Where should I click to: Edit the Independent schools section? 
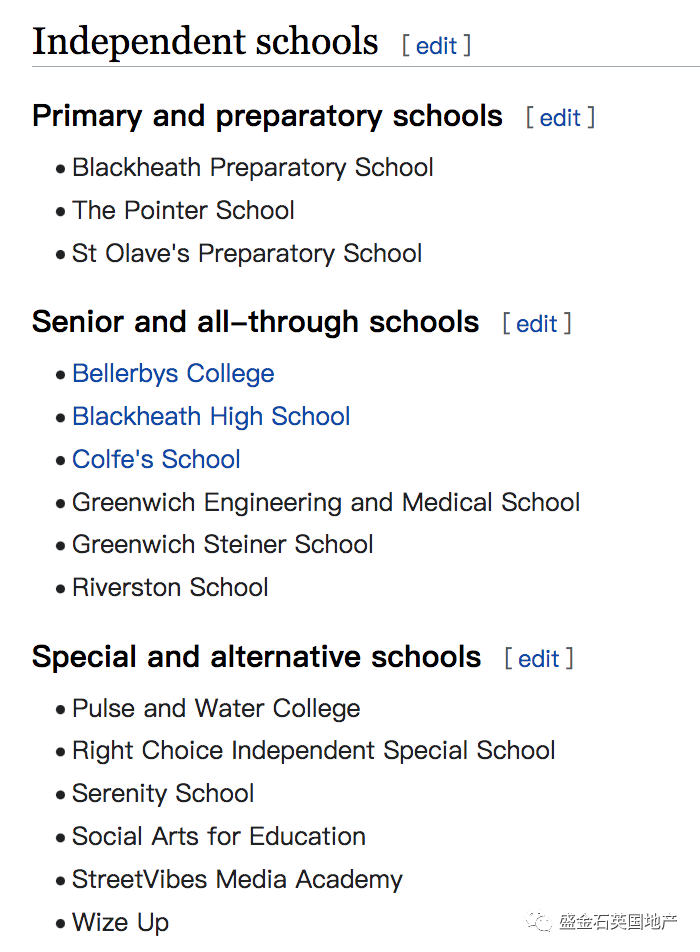(x=436, y=46)
